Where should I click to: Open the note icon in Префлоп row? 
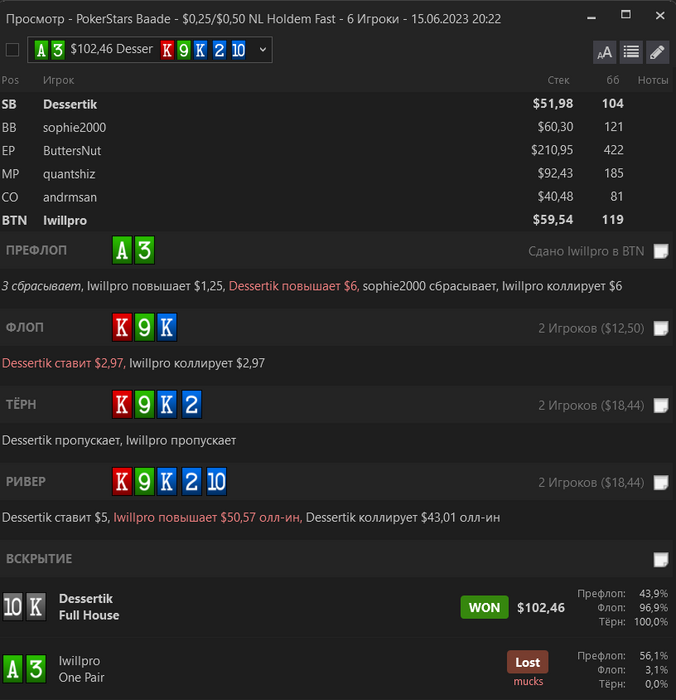point(661,251)
